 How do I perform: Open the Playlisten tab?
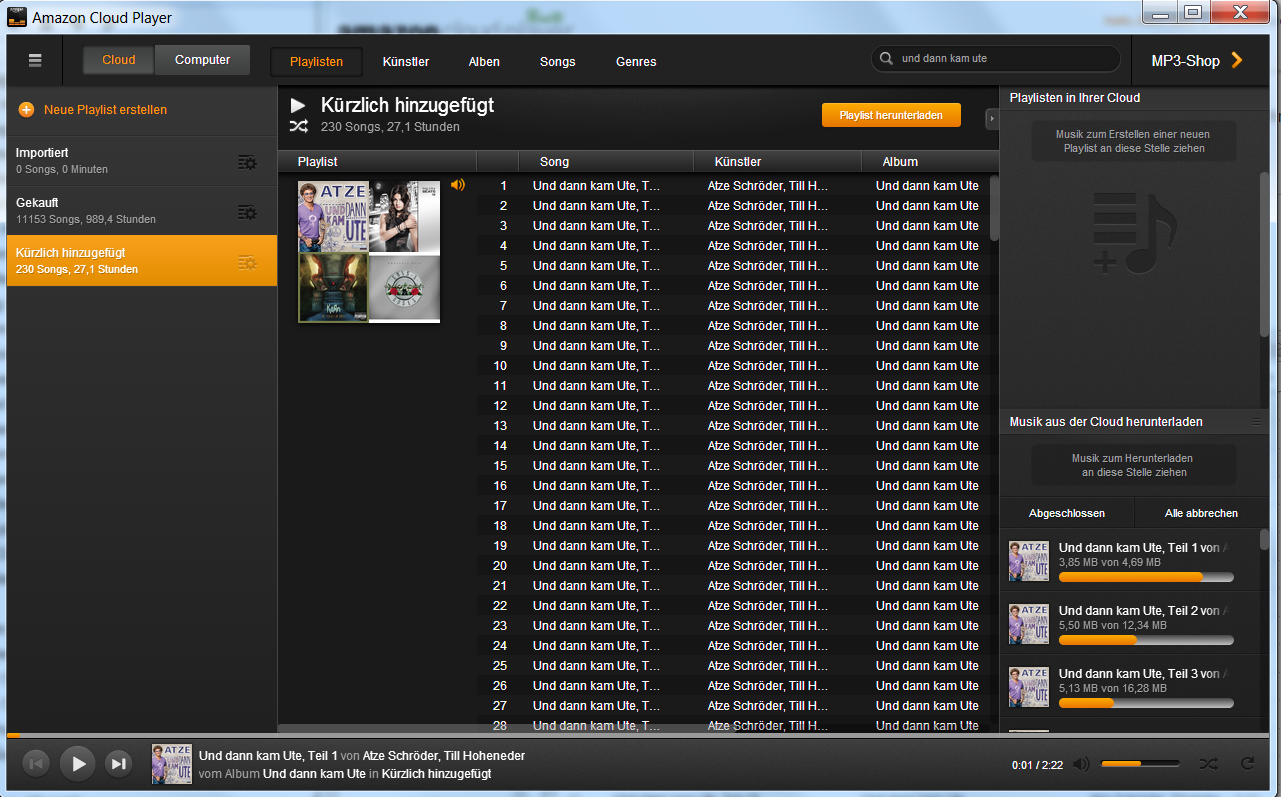point(316,62)
